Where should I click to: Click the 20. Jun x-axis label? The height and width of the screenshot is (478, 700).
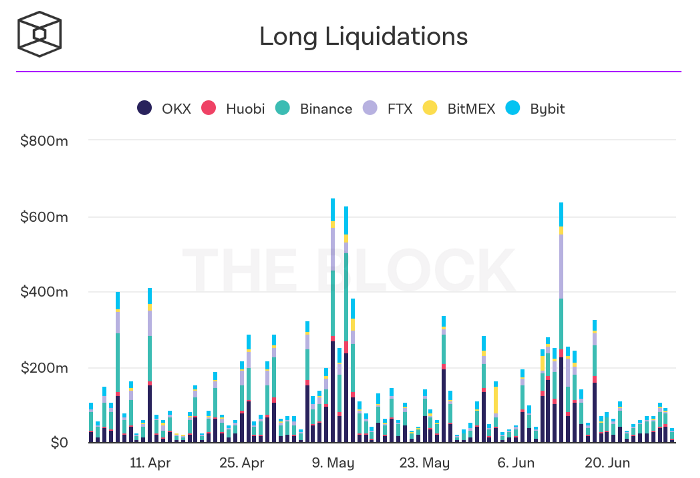[x=607, y=463]
